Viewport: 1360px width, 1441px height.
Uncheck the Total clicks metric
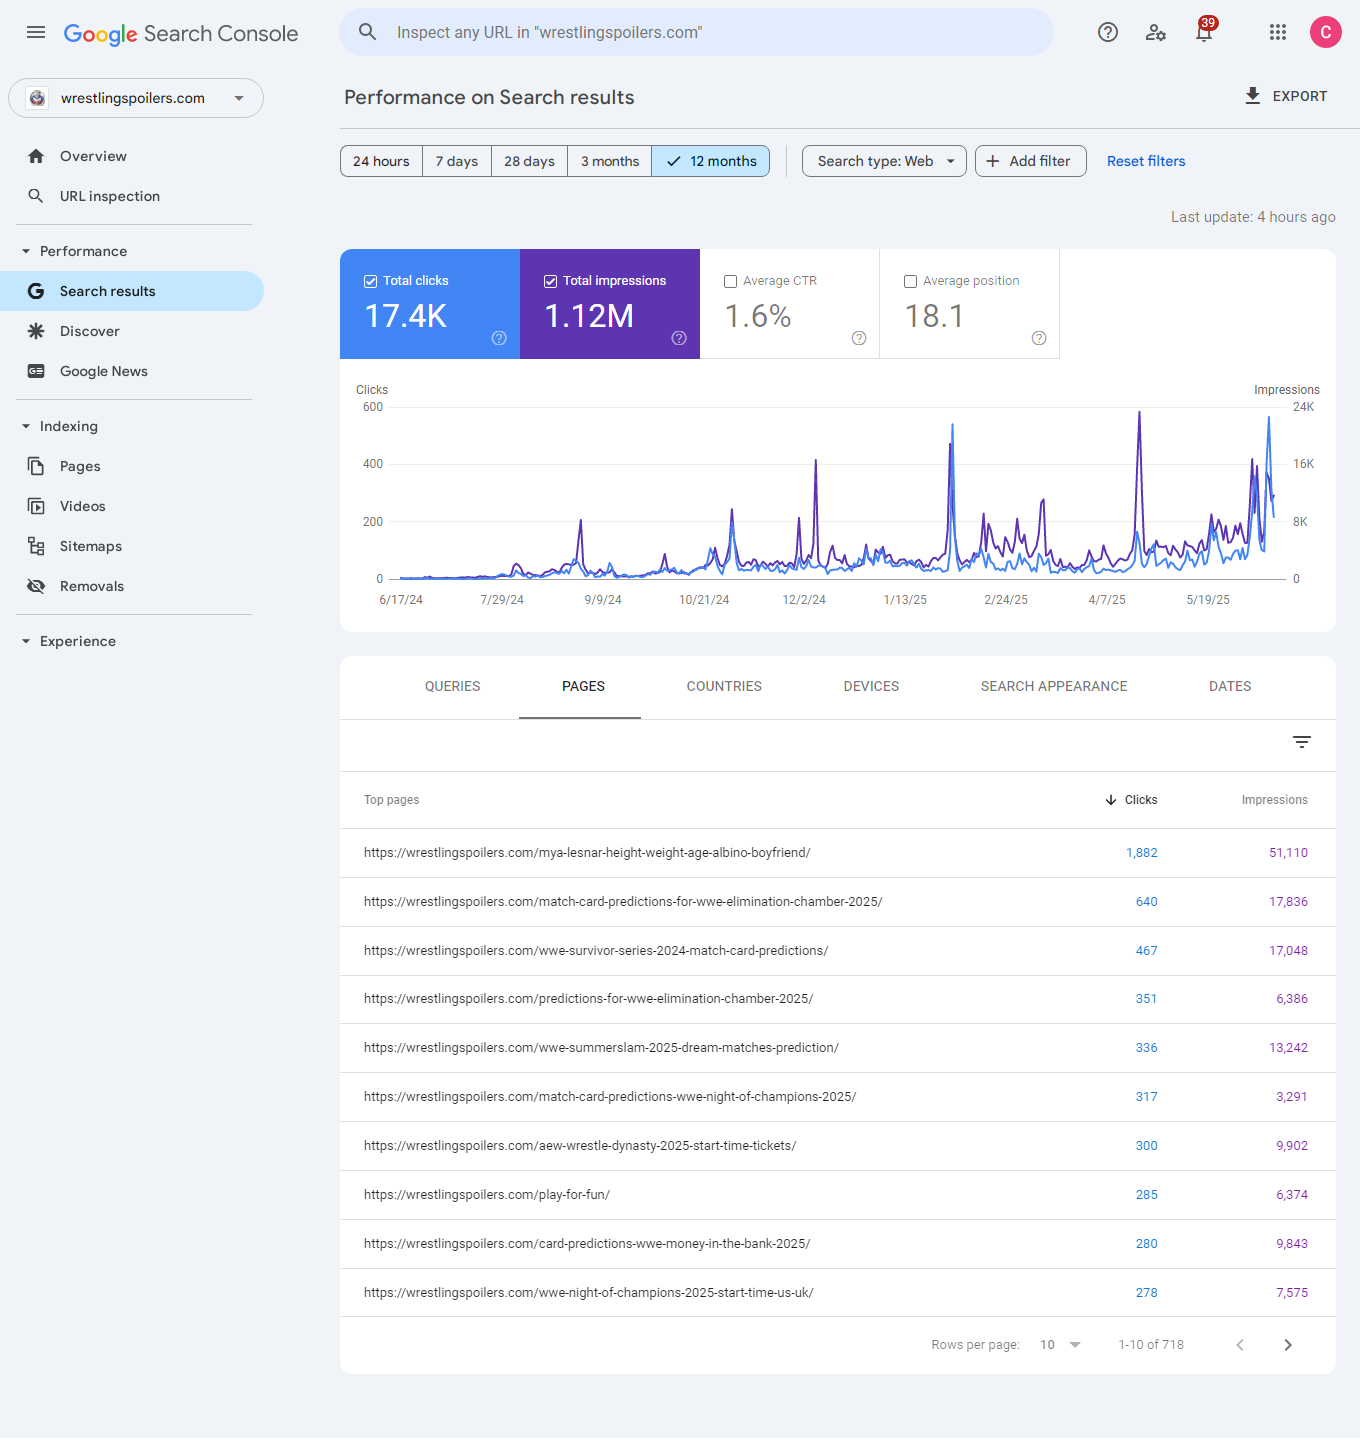(371, 281)
